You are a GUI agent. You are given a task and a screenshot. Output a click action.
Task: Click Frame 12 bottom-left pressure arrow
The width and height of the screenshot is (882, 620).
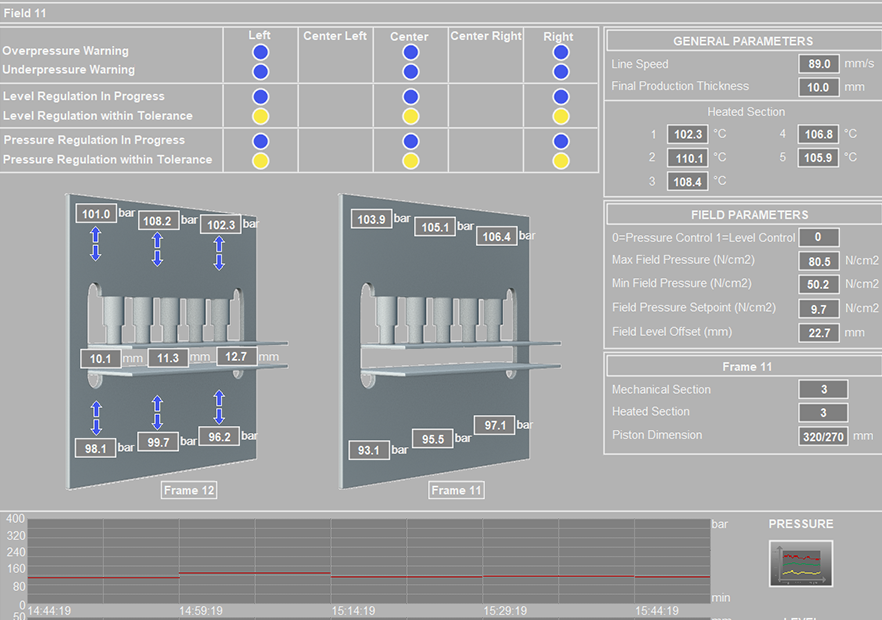tap(96, 418)
